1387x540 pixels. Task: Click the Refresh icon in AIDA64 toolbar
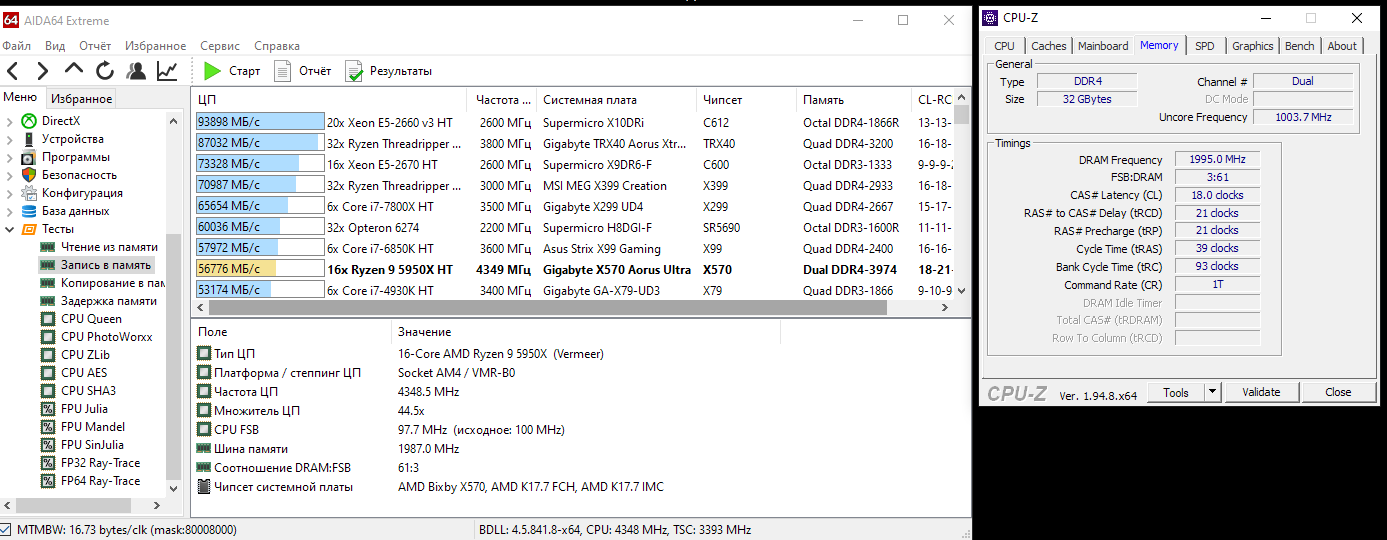[x=105, y=71]
